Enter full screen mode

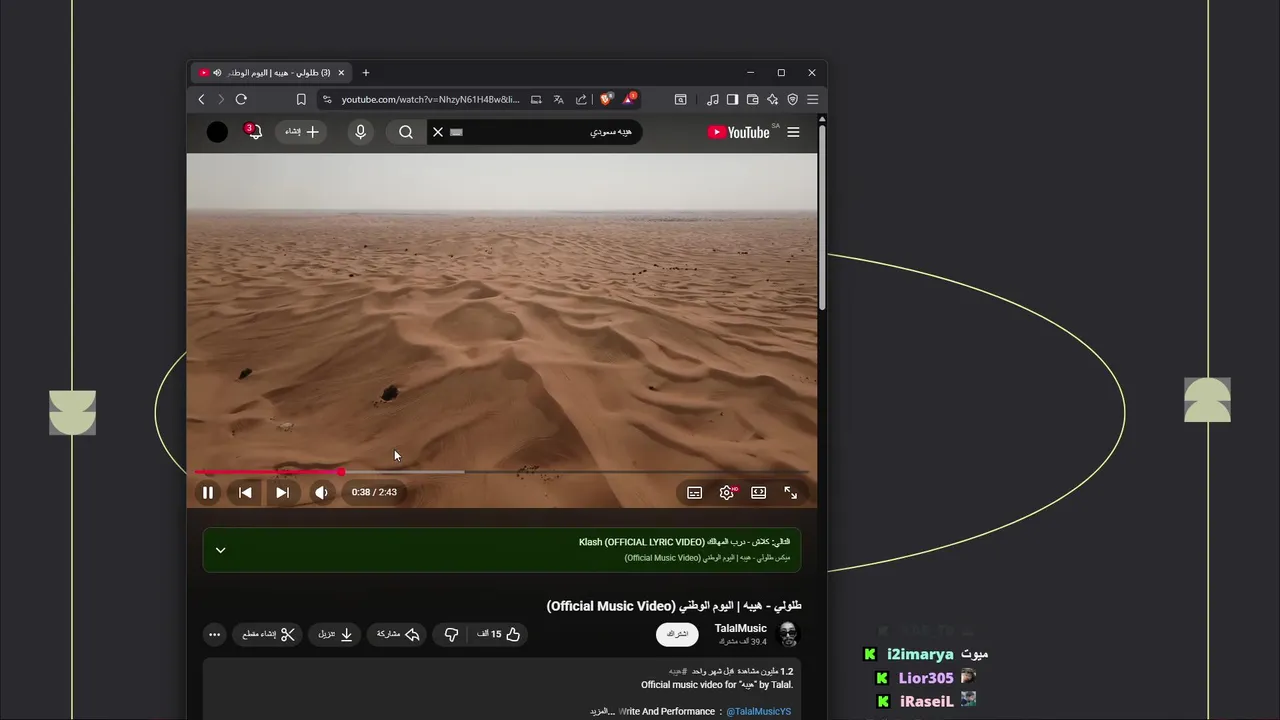coord(791,492)
